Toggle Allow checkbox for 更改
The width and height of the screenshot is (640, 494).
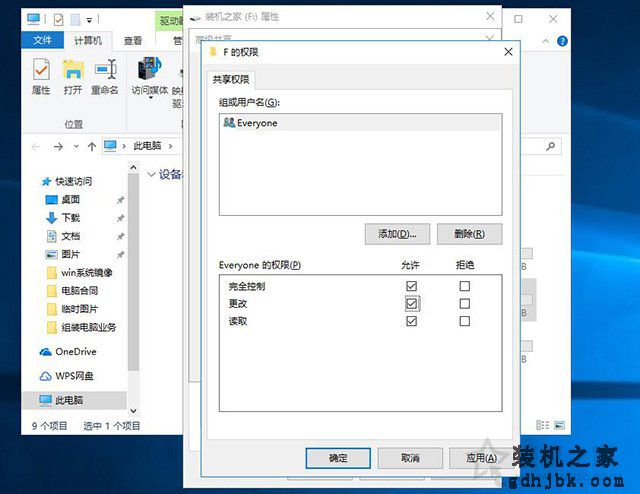tap(411, 304)
